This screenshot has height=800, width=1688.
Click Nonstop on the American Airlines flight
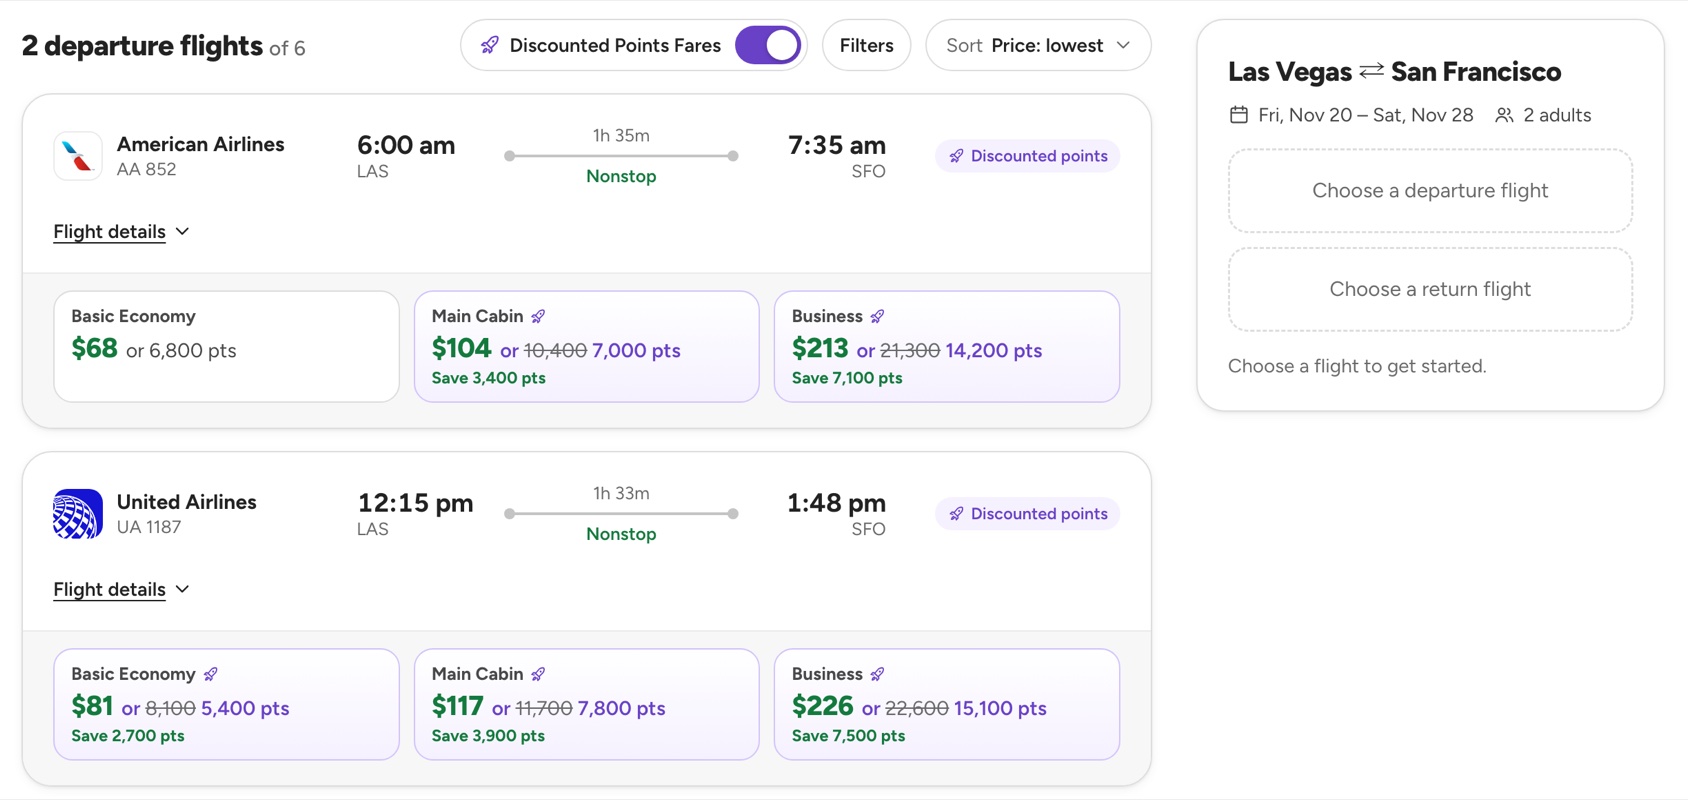(x=621, y=177)
